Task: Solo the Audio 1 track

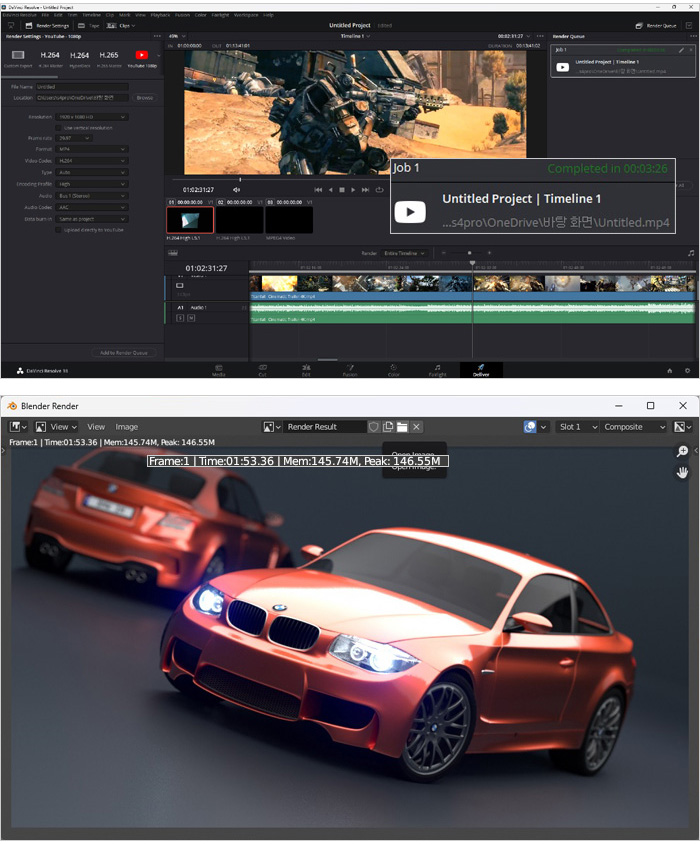Action: point(180,318)
